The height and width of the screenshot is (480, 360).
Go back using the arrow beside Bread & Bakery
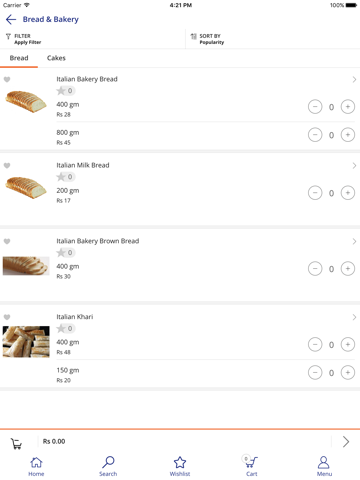click(x=11, y=19)
